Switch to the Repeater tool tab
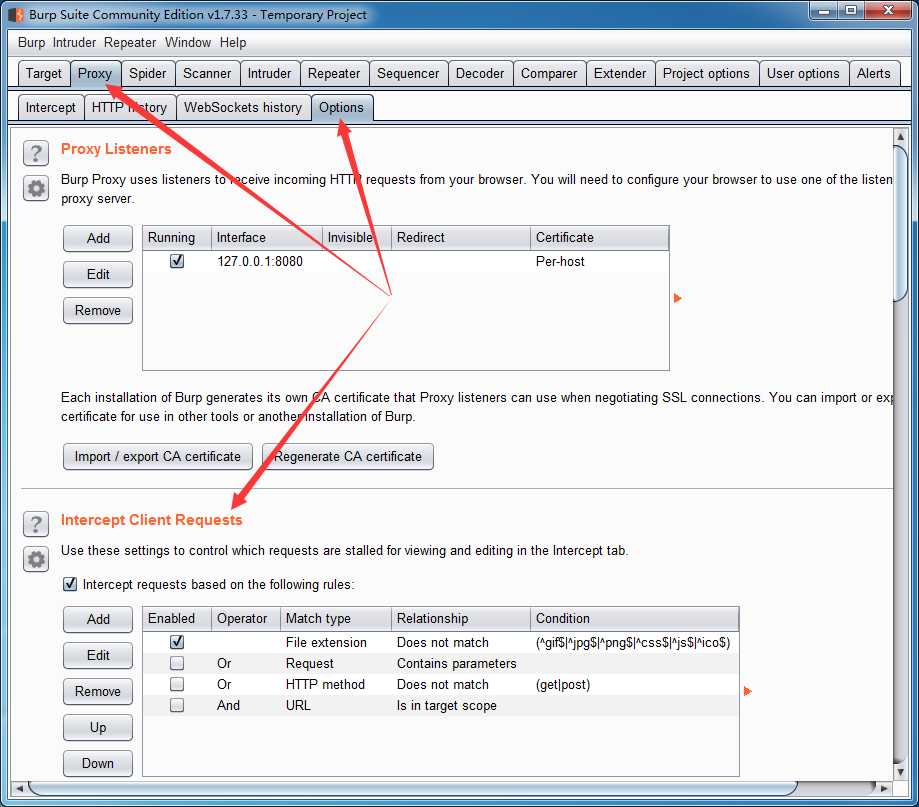 pos(334,73)
